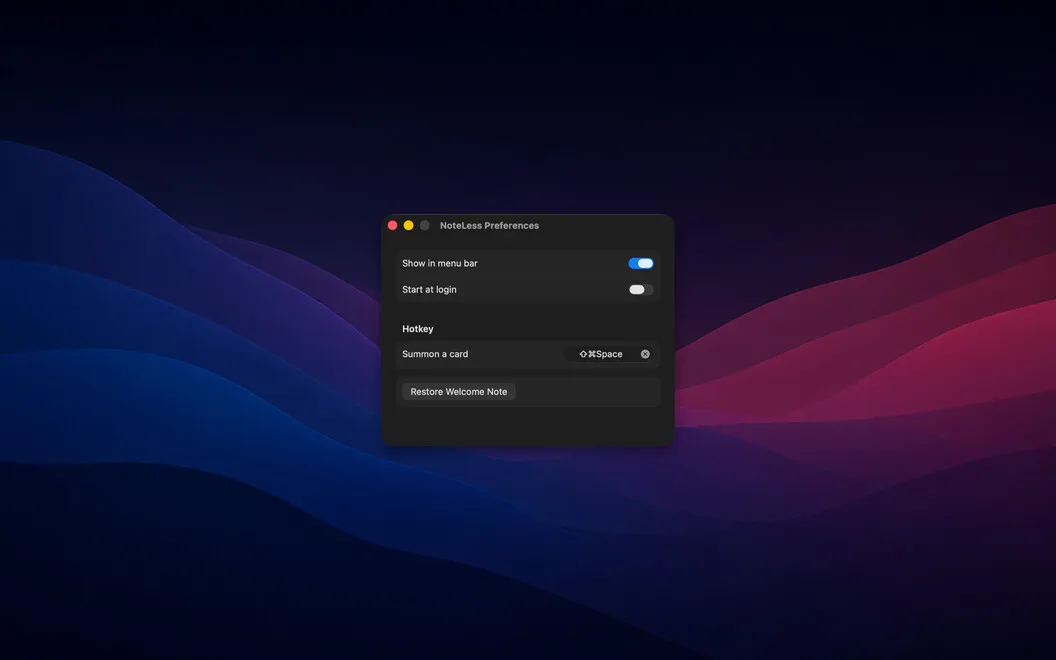Click the Summon a card label
Viewport: 1056px width, 660px height.
435,354
